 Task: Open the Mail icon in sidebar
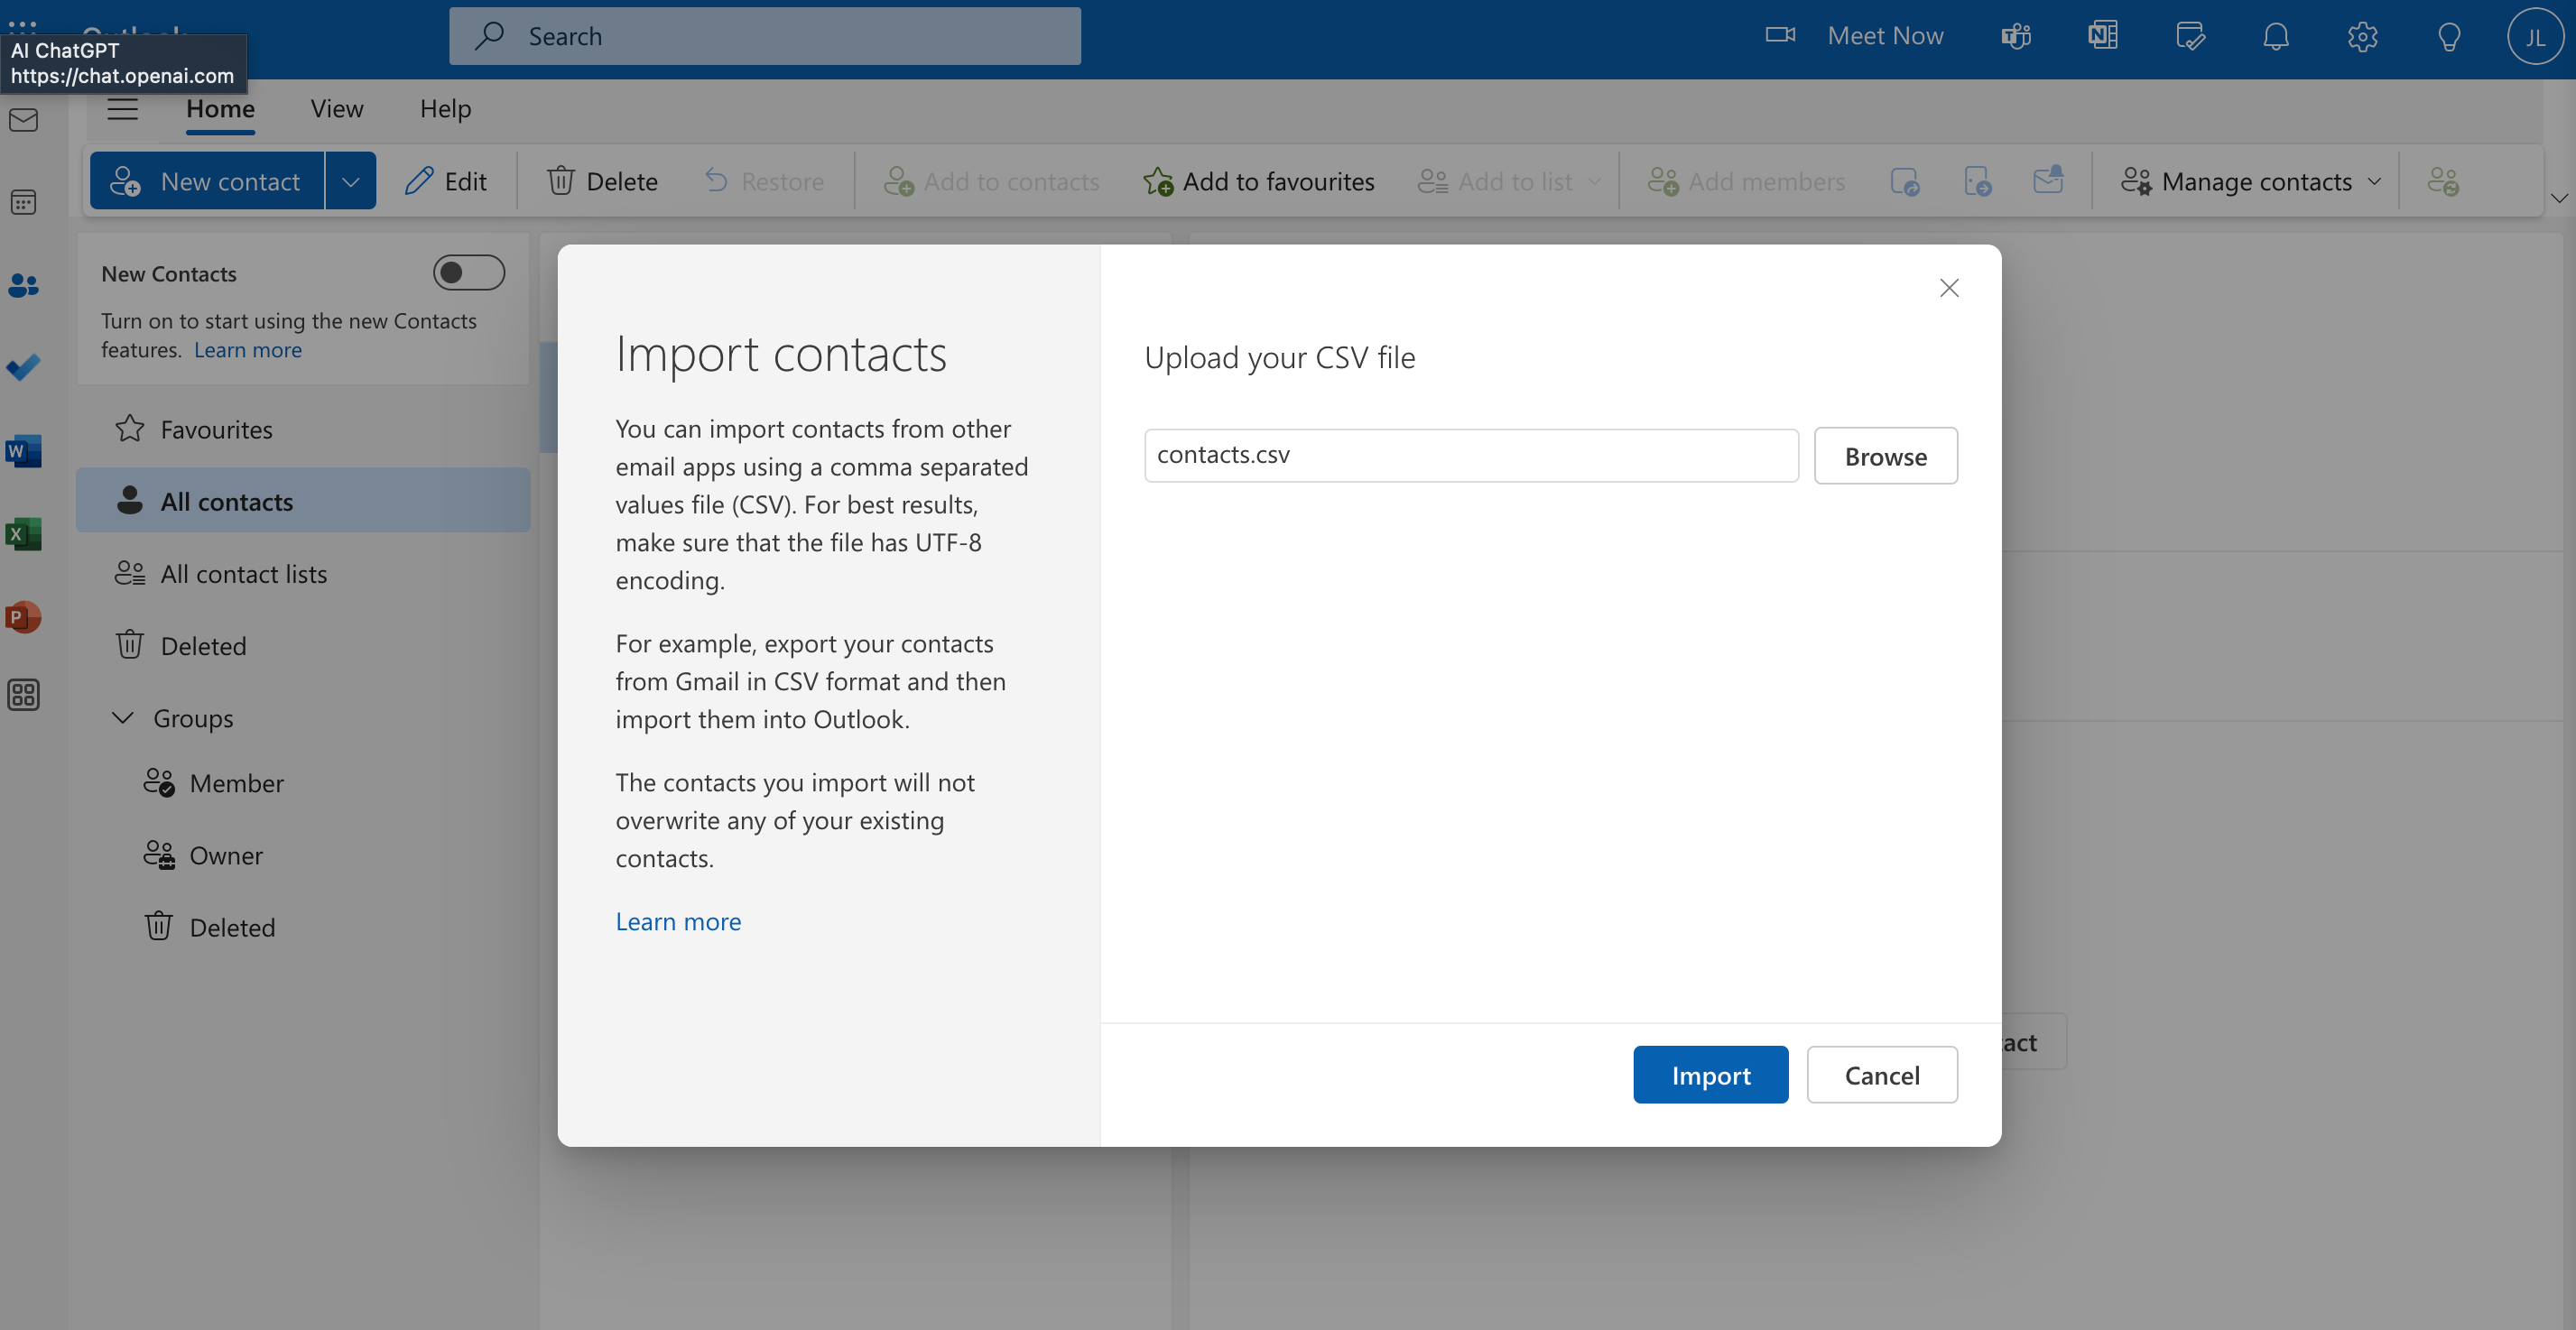pos(23,119)
